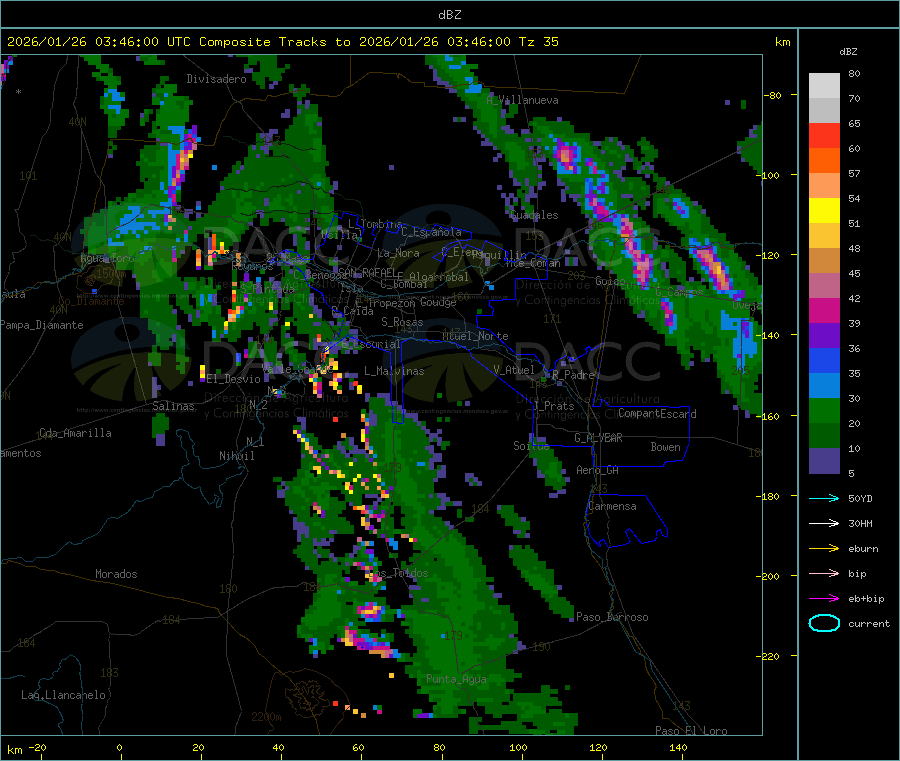Click the El_Desvio map label
Screen dimensions: 900x761
coord(234,379)
